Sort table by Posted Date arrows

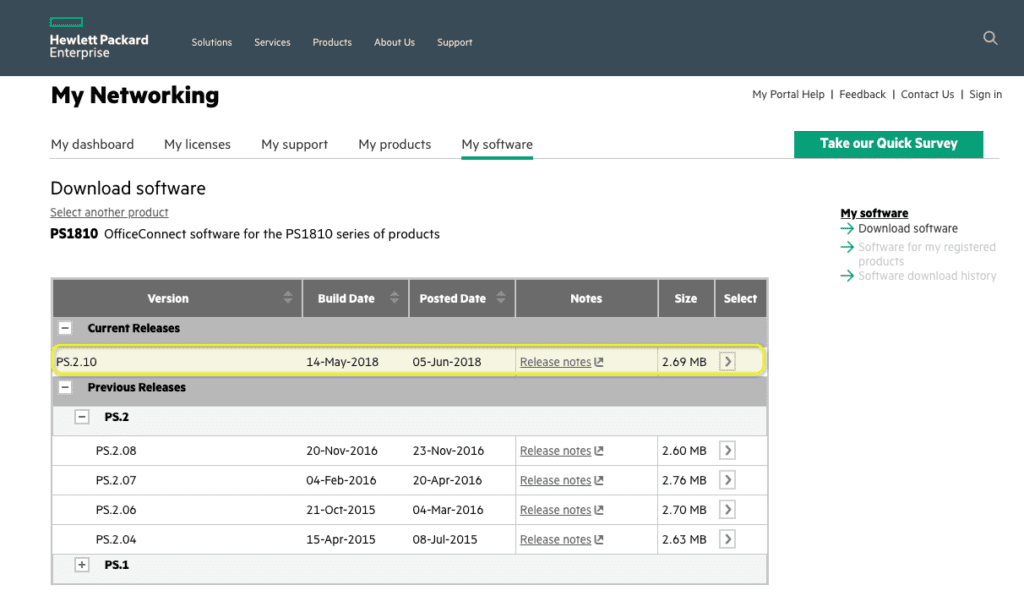tap(501, 298)
